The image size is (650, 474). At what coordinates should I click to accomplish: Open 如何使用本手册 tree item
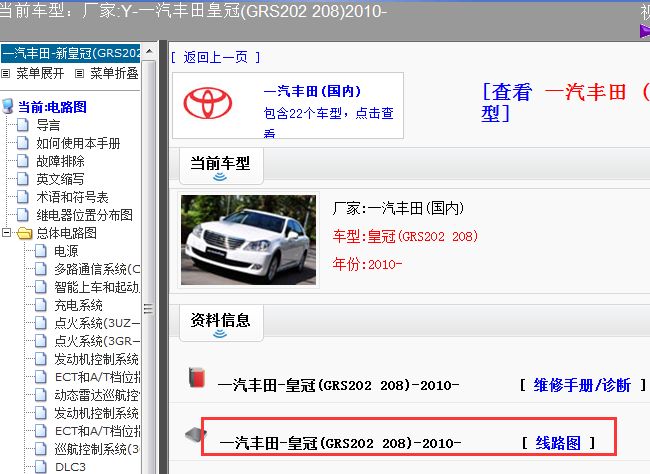[78, 143]
